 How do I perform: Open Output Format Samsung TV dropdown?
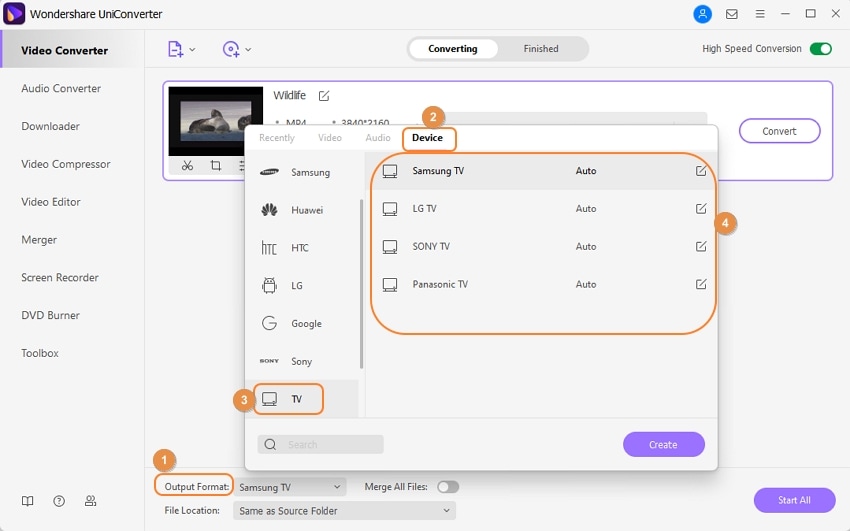(289, 487)
